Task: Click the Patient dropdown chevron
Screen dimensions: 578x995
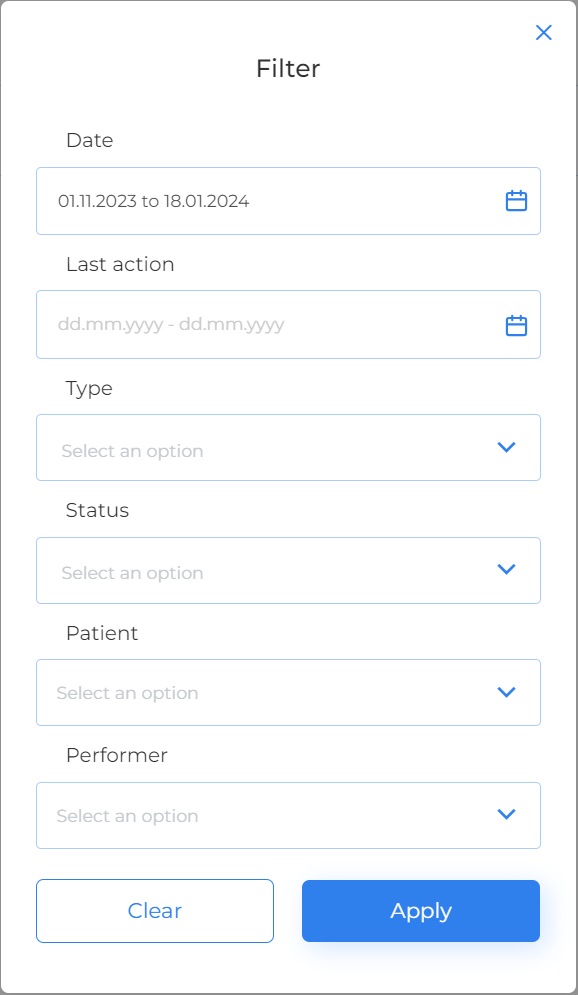Action: tap(507, 692)
